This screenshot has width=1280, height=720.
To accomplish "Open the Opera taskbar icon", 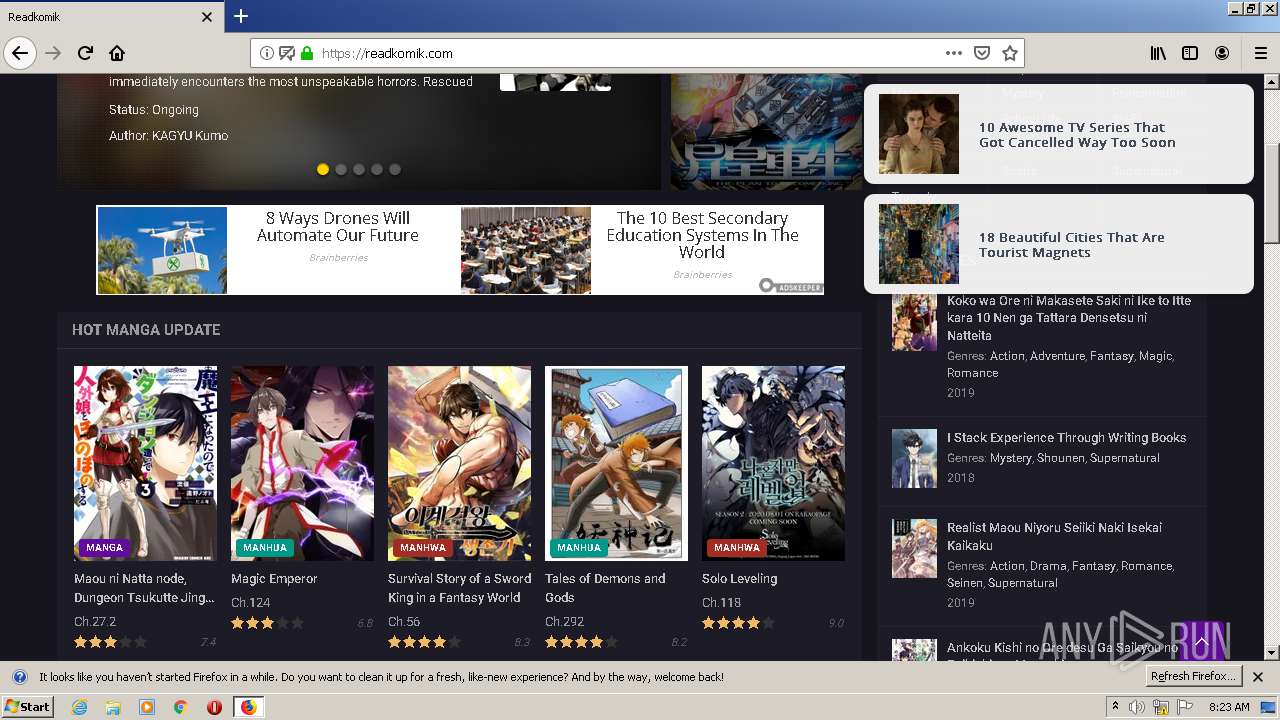I will [x=214, y=707].
